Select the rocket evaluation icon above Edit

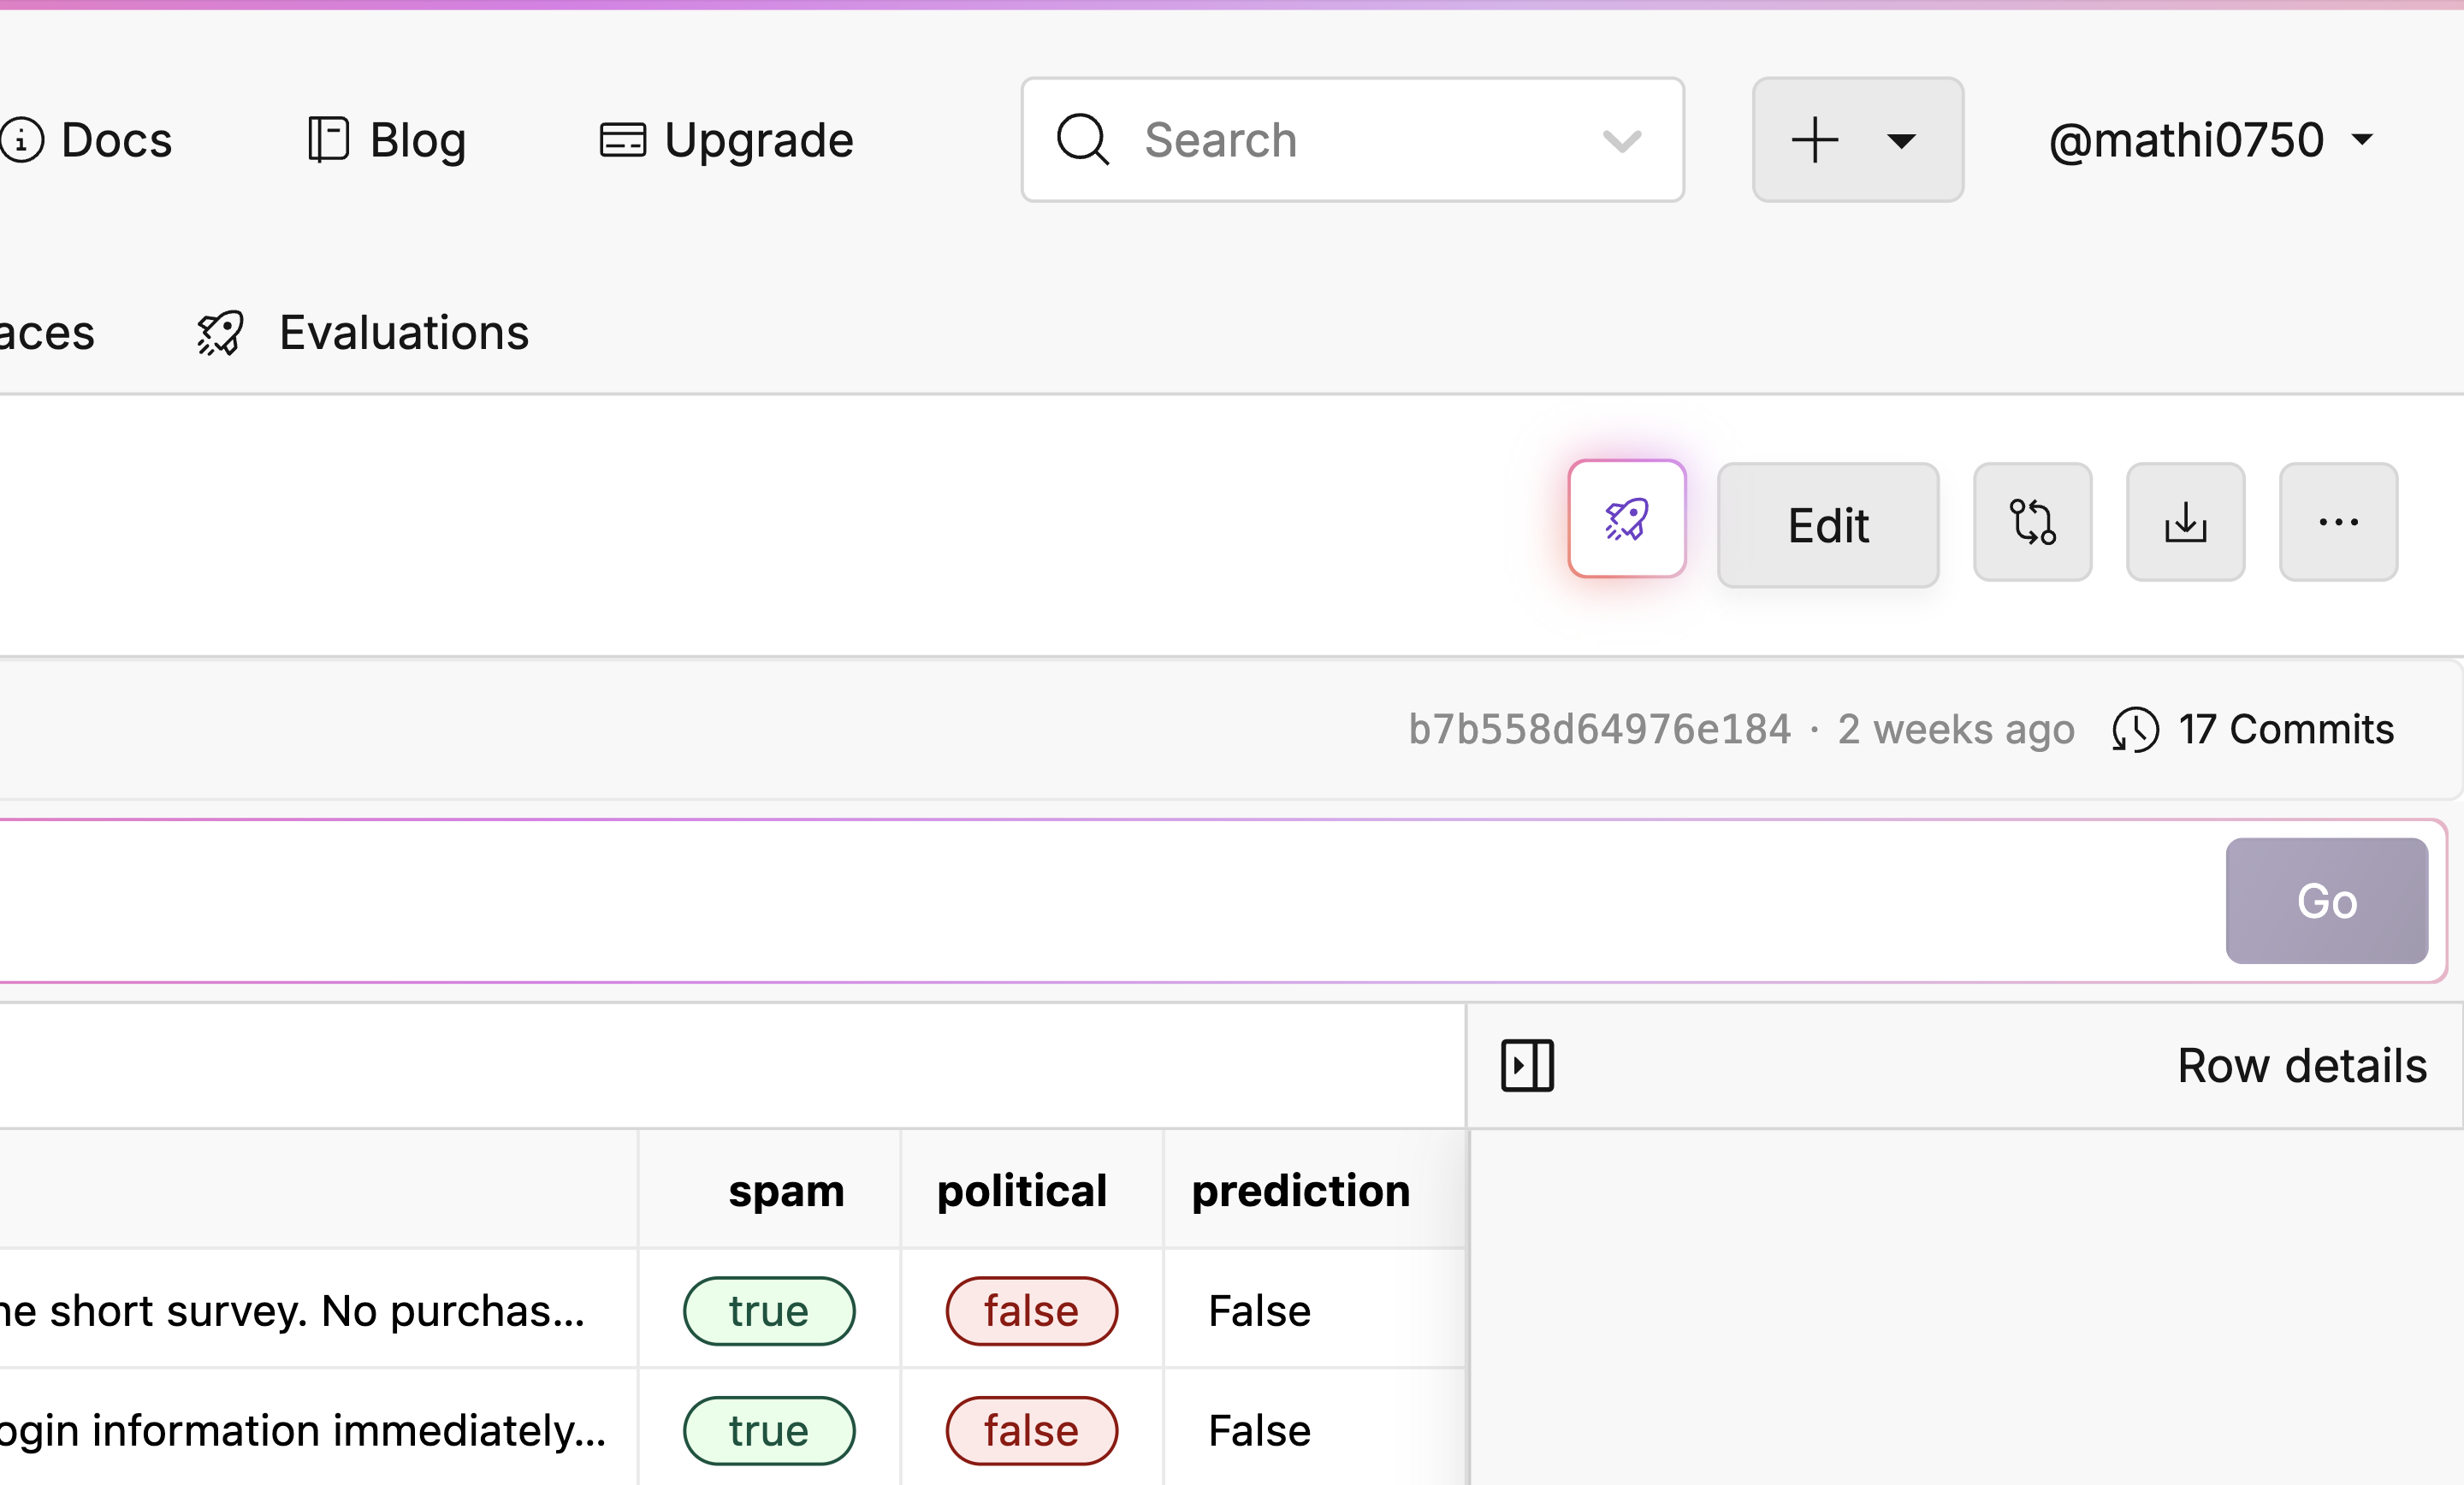tap(1625, 519)
